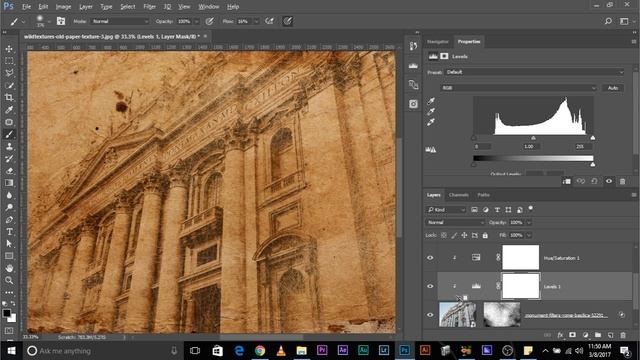The image size is (640, 360).
Task: Select the History Brush tool
Action: tap(9, 159)
